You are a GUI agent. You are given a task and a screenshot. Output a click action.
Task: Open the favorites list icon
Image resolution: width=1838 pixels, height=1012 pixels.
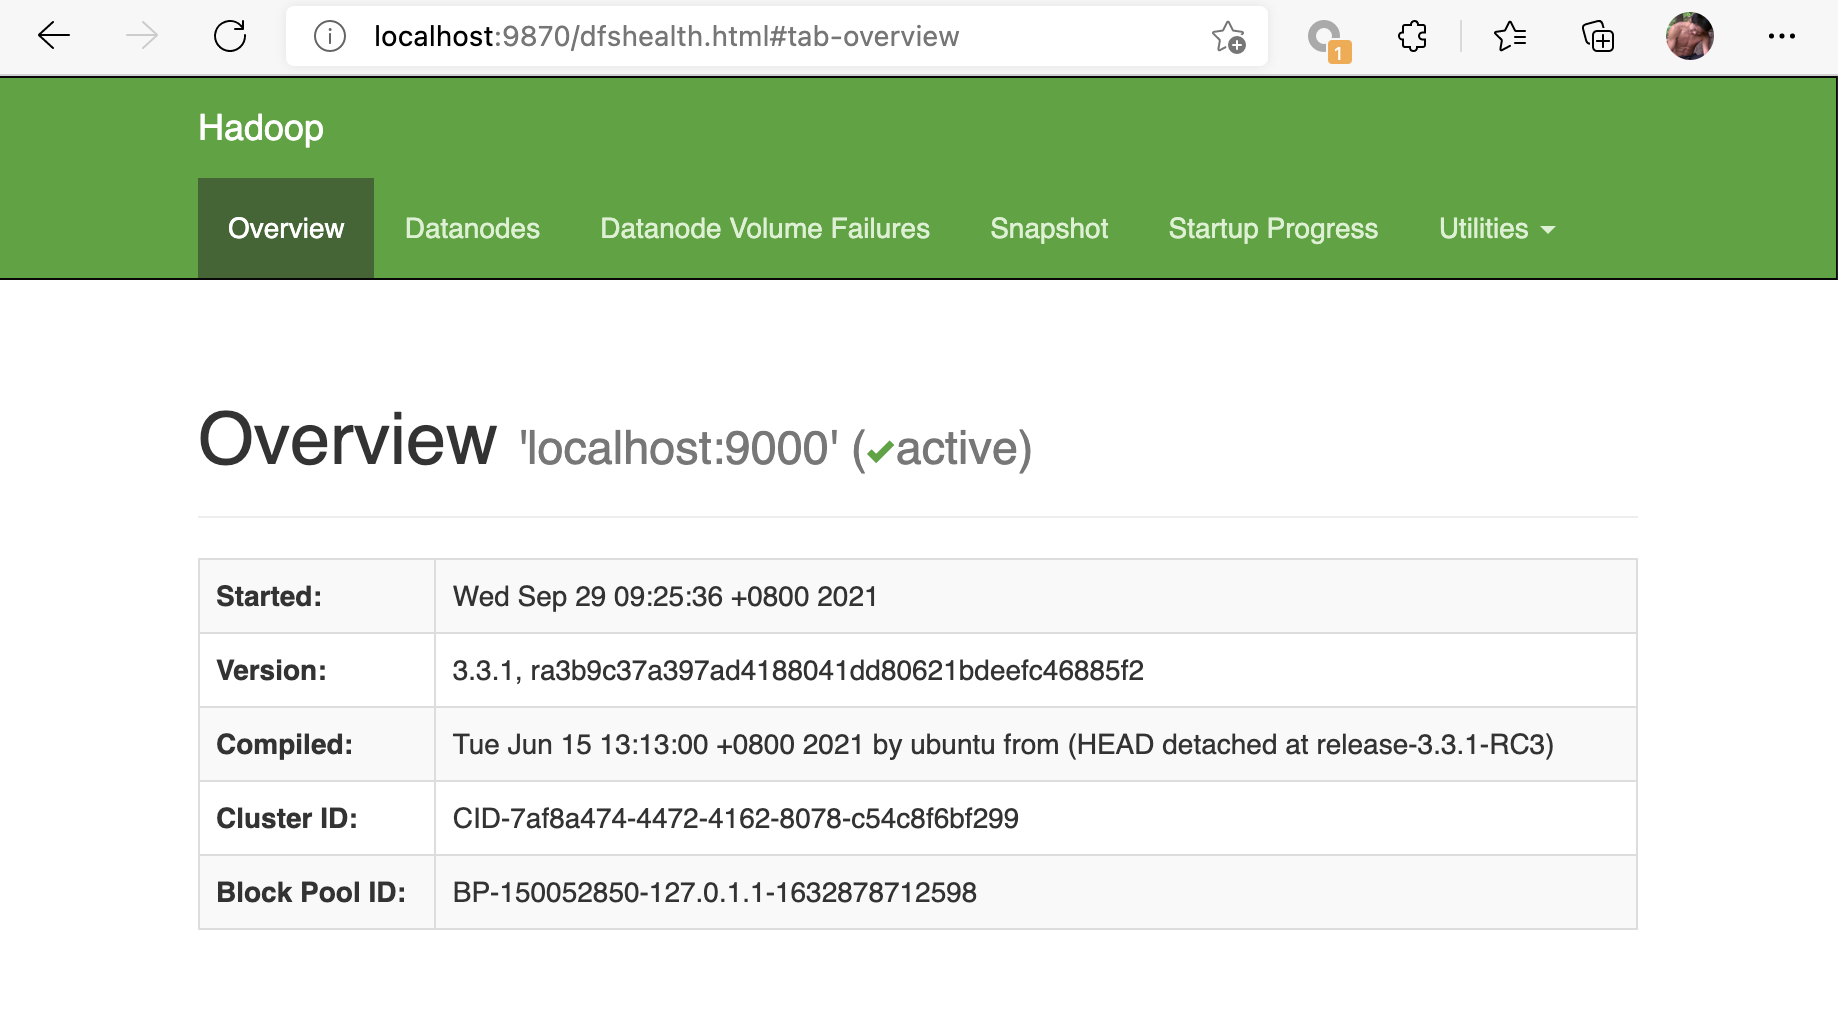(x=1509, y=37)
